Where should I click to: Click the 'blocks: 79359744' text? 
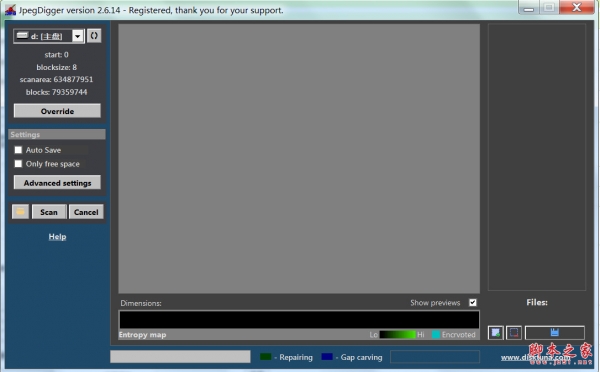(x=56, y=92)
